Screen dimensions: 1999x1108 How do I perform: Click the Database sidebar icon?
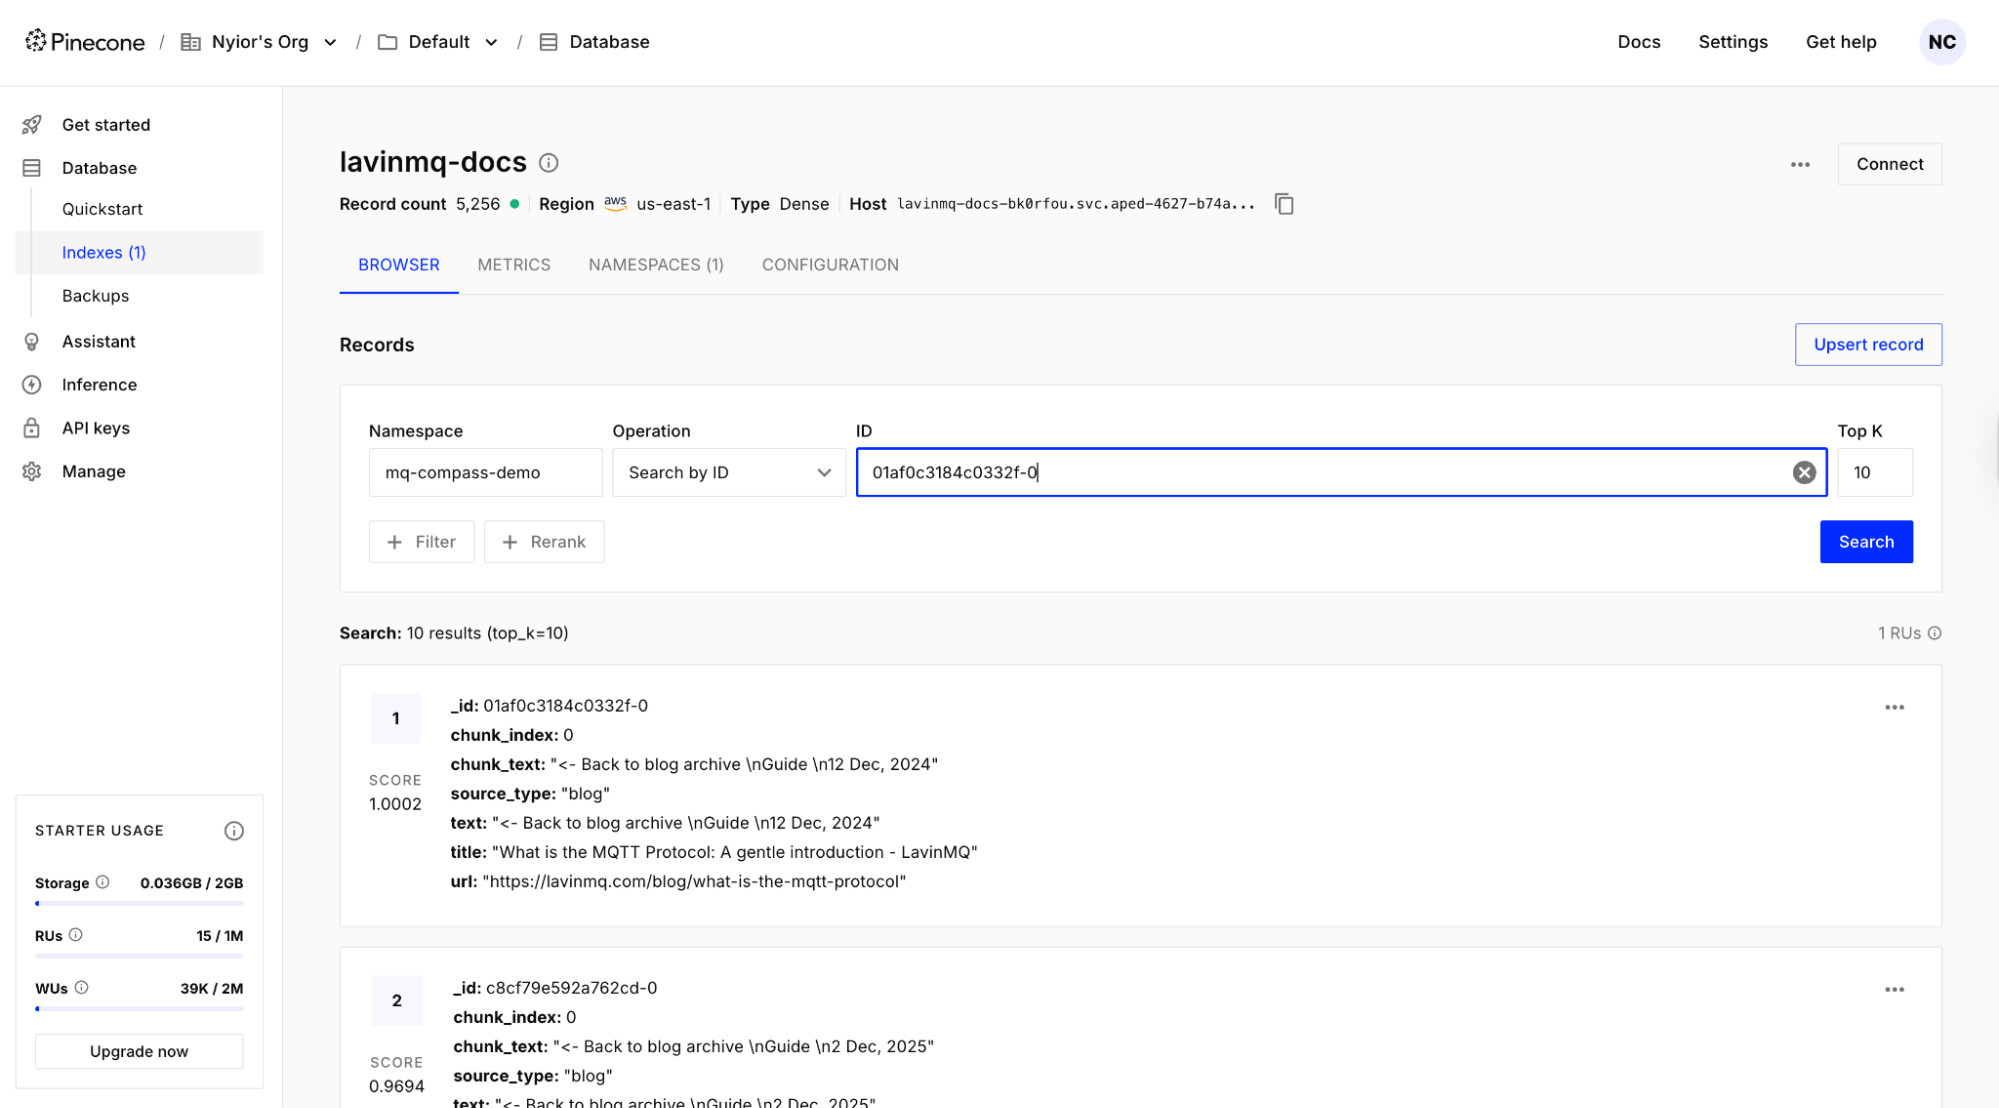coord(32,168)
